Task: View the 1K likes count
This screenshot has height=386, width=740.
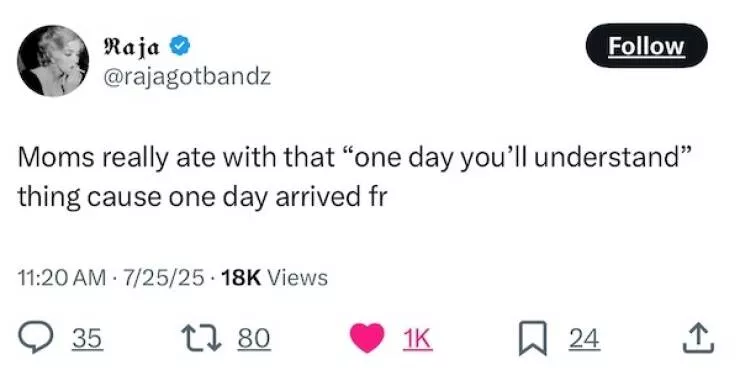Action: pyautogui.click(x=417, y=338)
